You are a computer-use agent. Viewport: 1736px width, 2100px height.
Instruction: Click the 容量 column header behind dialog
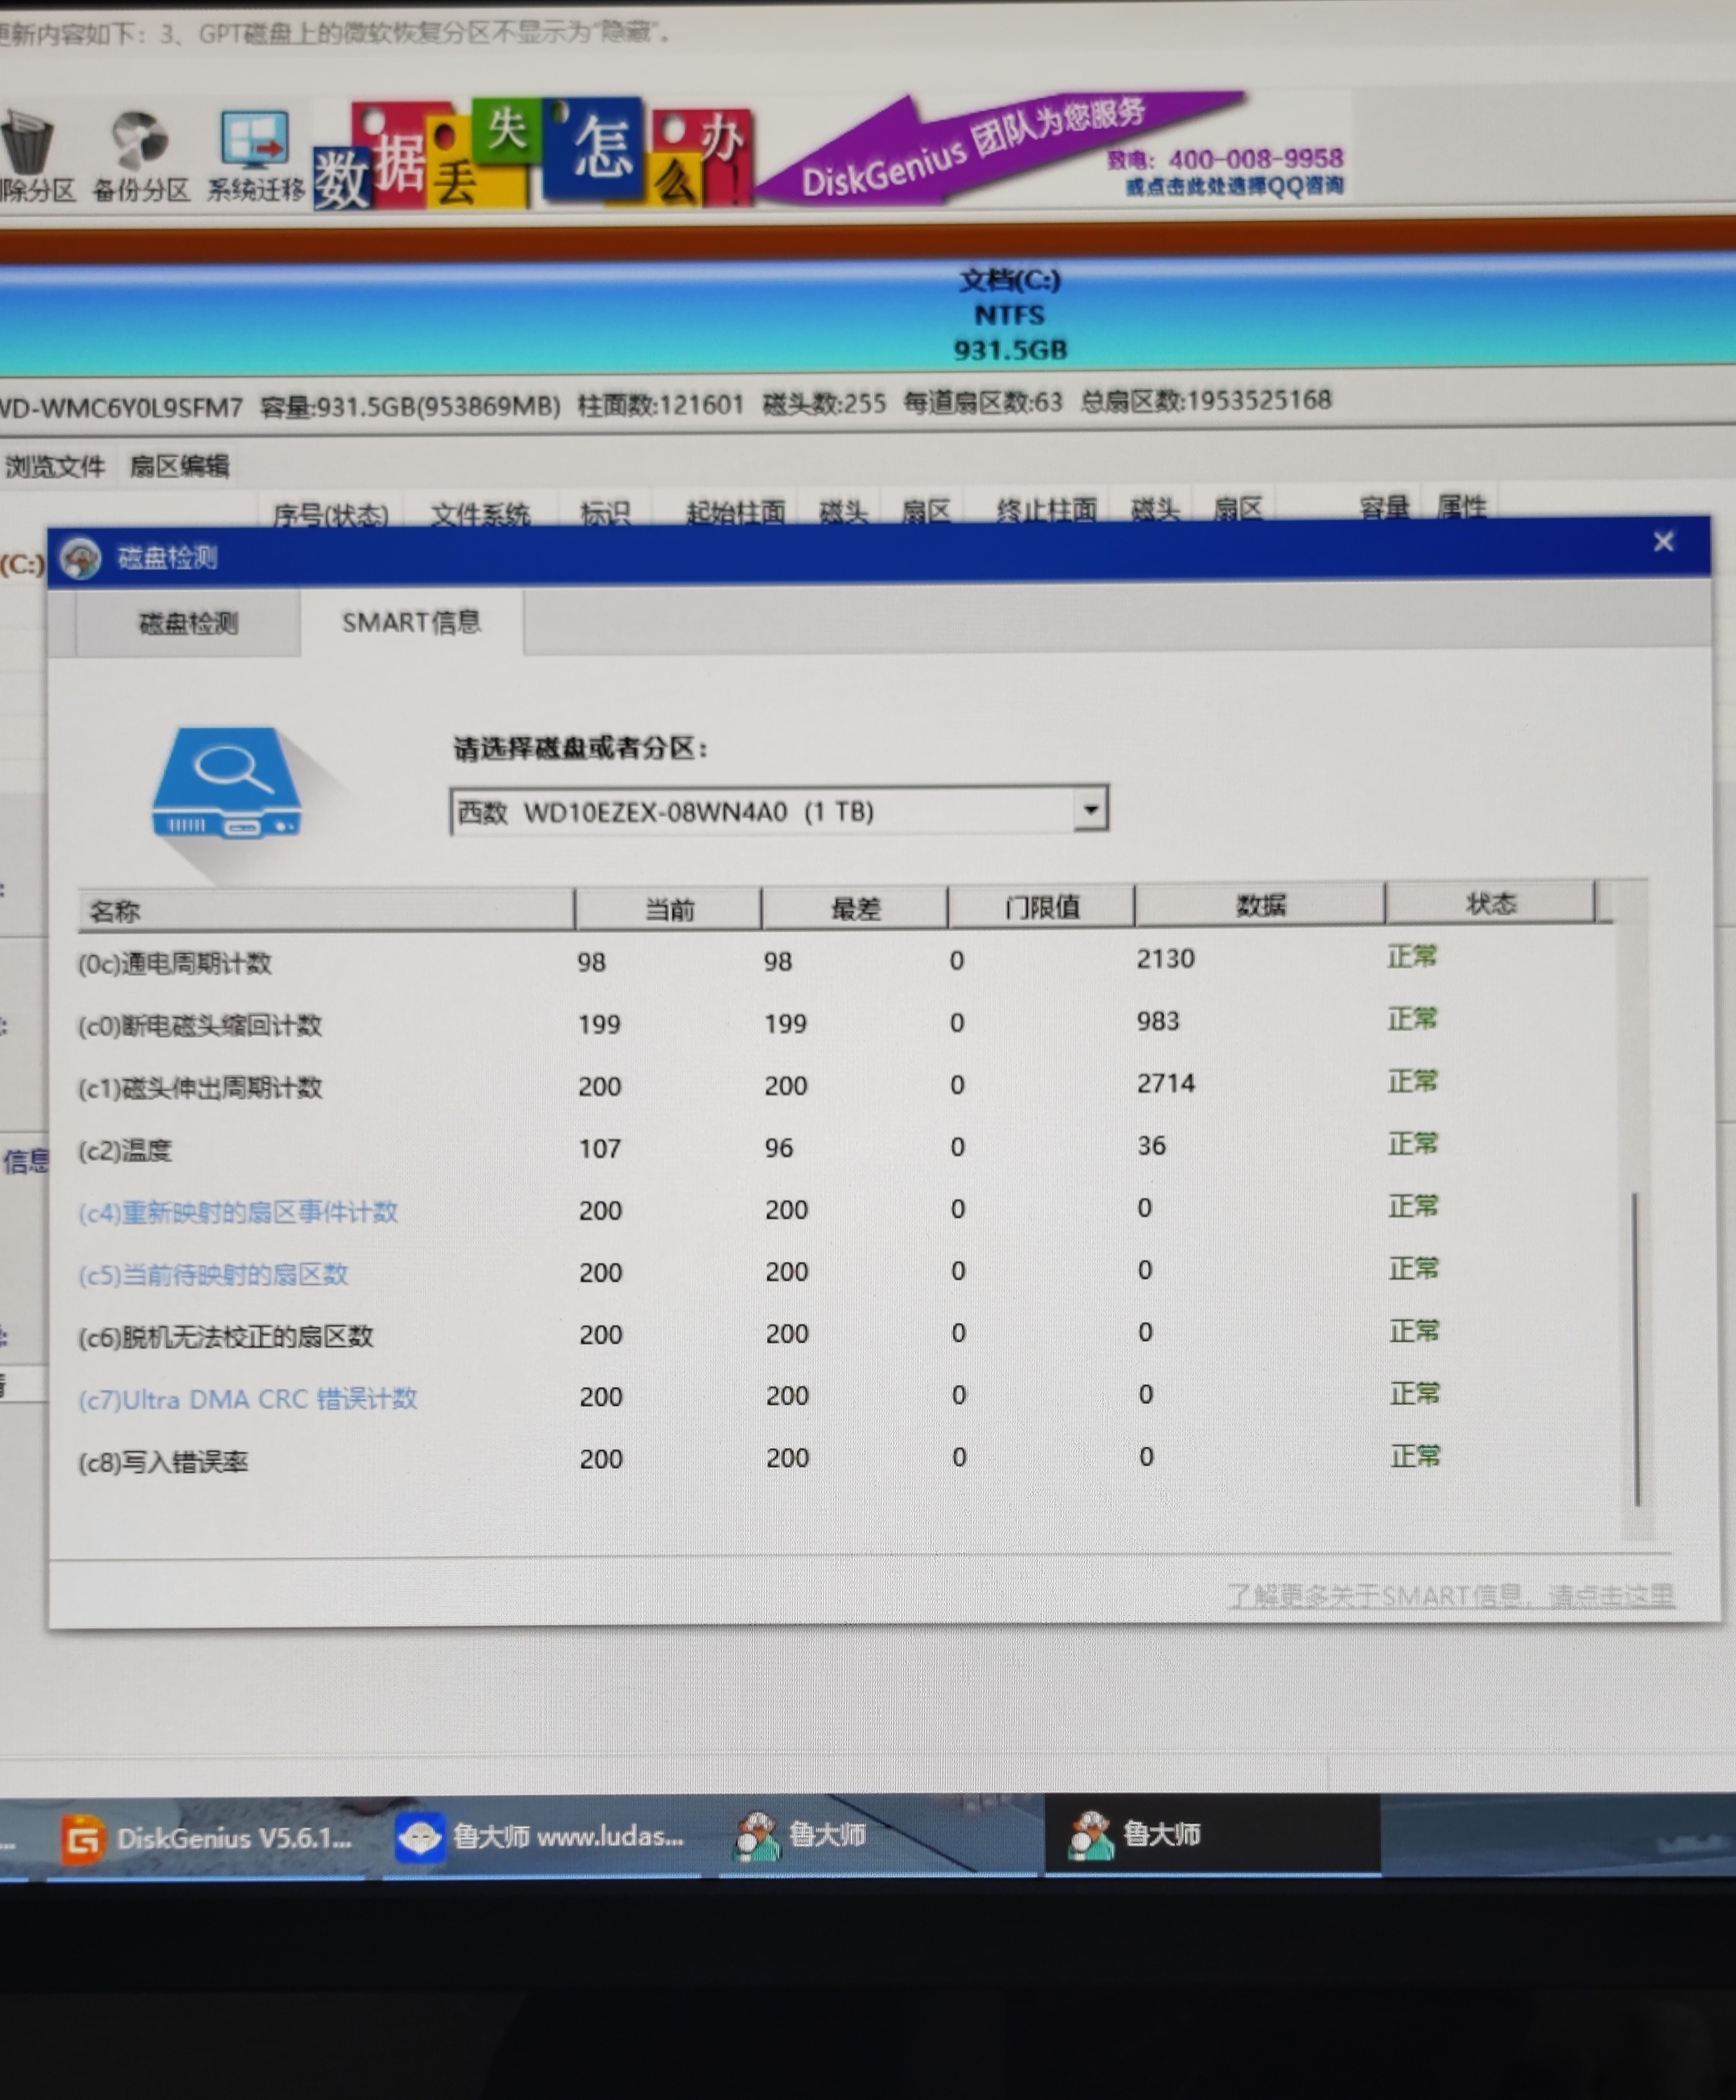pyautogui.click(x=1384, y=508)
